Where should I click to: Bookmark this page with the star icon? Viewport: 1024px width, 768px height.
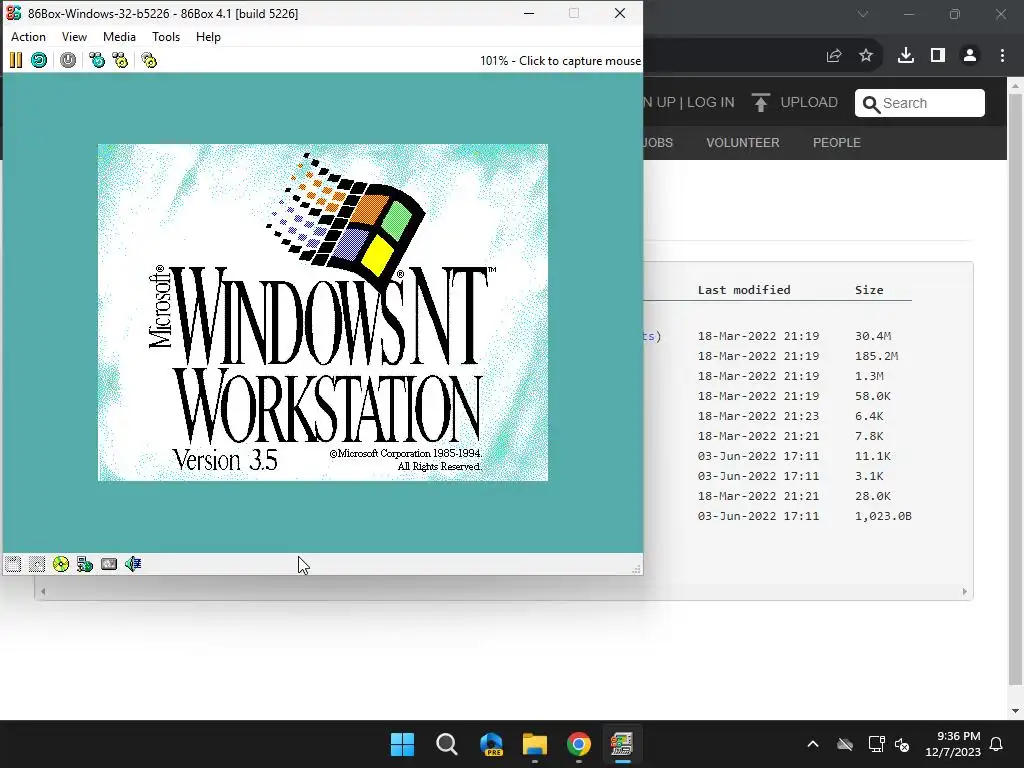point(866,56)
